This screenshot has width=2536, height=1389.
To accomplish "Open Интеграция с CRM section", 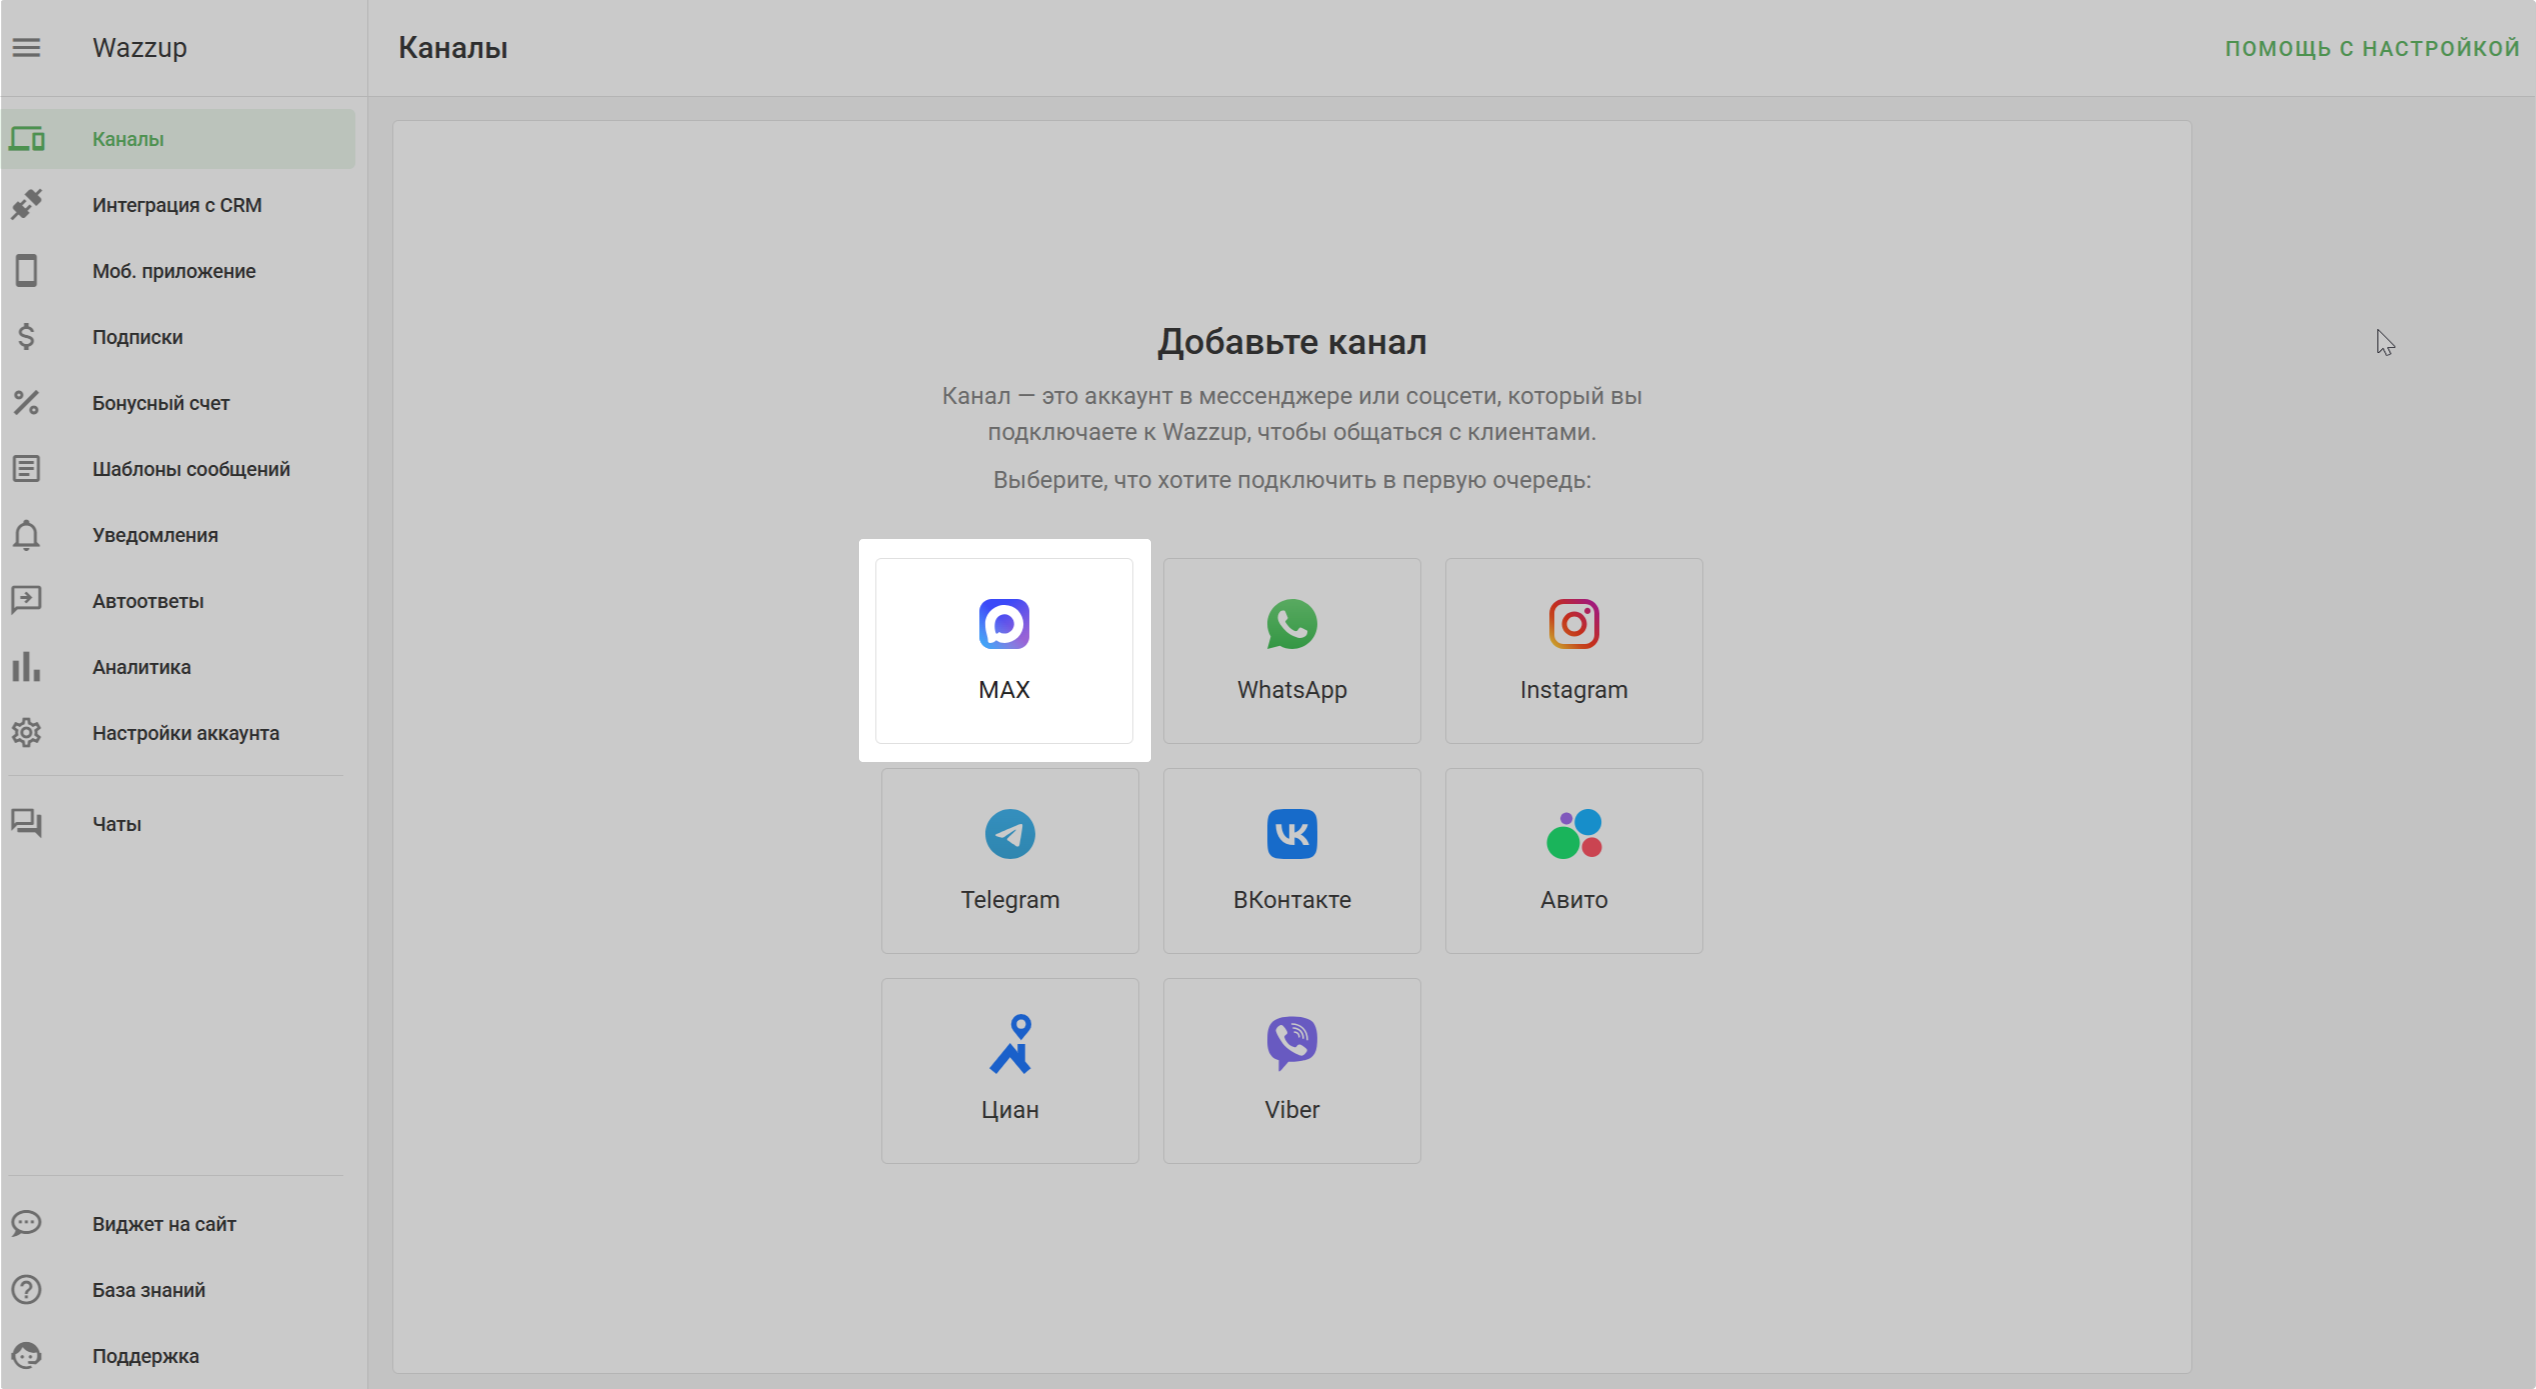I will tap(178, 205).
